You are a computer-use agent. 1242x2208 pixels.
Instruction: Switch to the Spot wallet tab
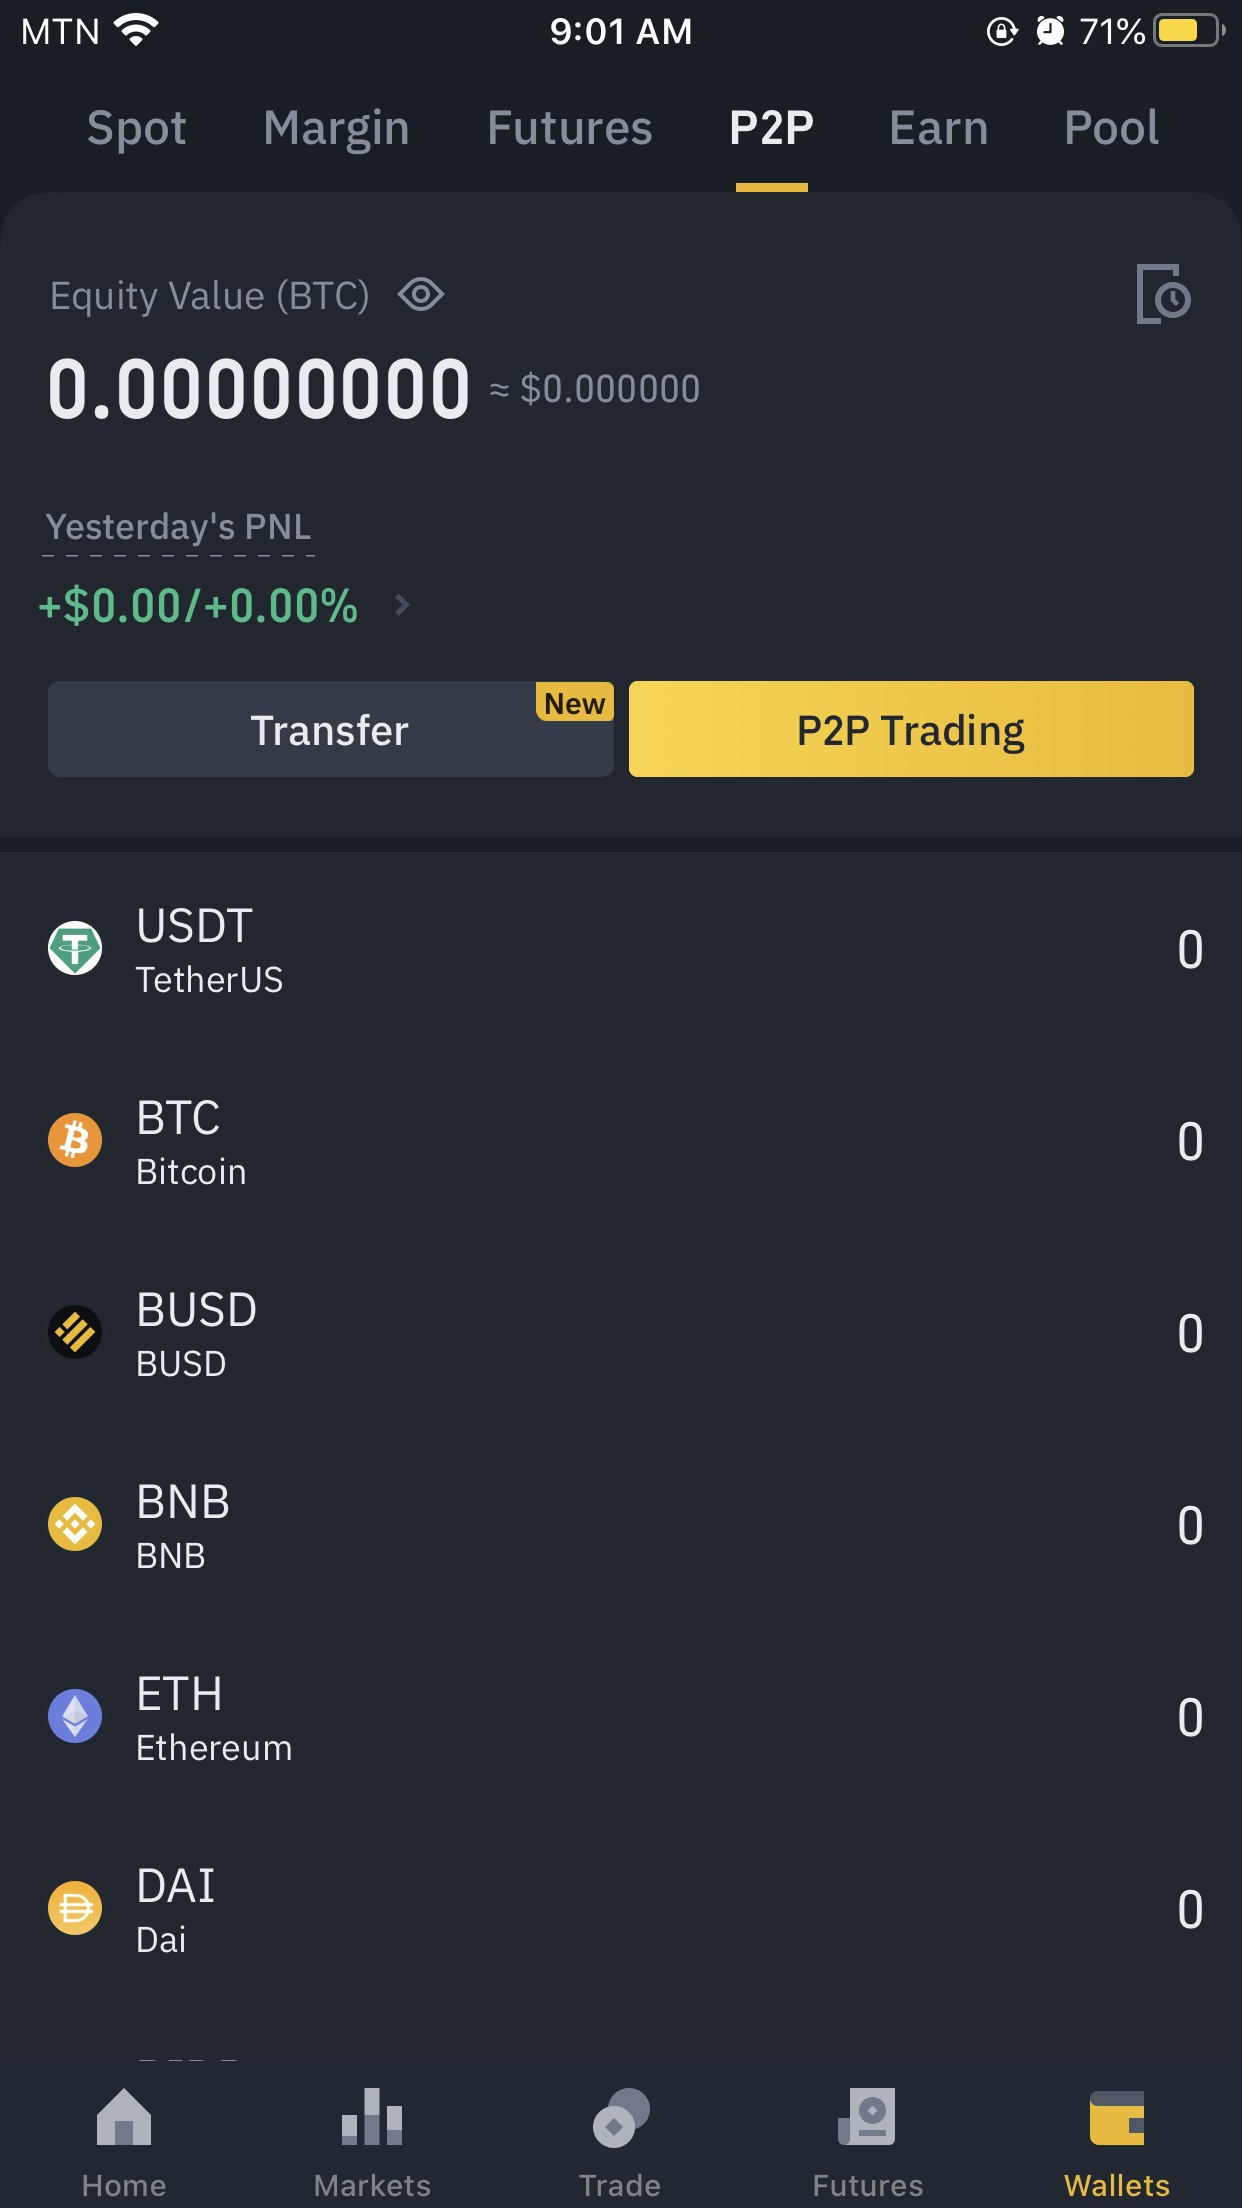point(137,128)
